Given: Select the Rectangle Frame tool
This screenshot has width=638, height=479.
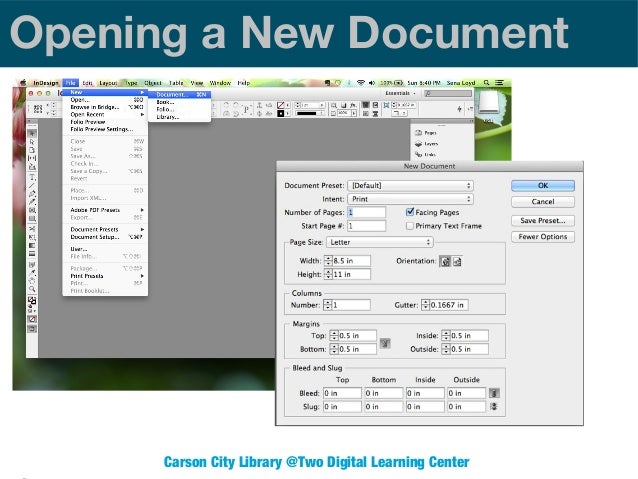Looking at the screenshot, I should click(x=32, y=210).
